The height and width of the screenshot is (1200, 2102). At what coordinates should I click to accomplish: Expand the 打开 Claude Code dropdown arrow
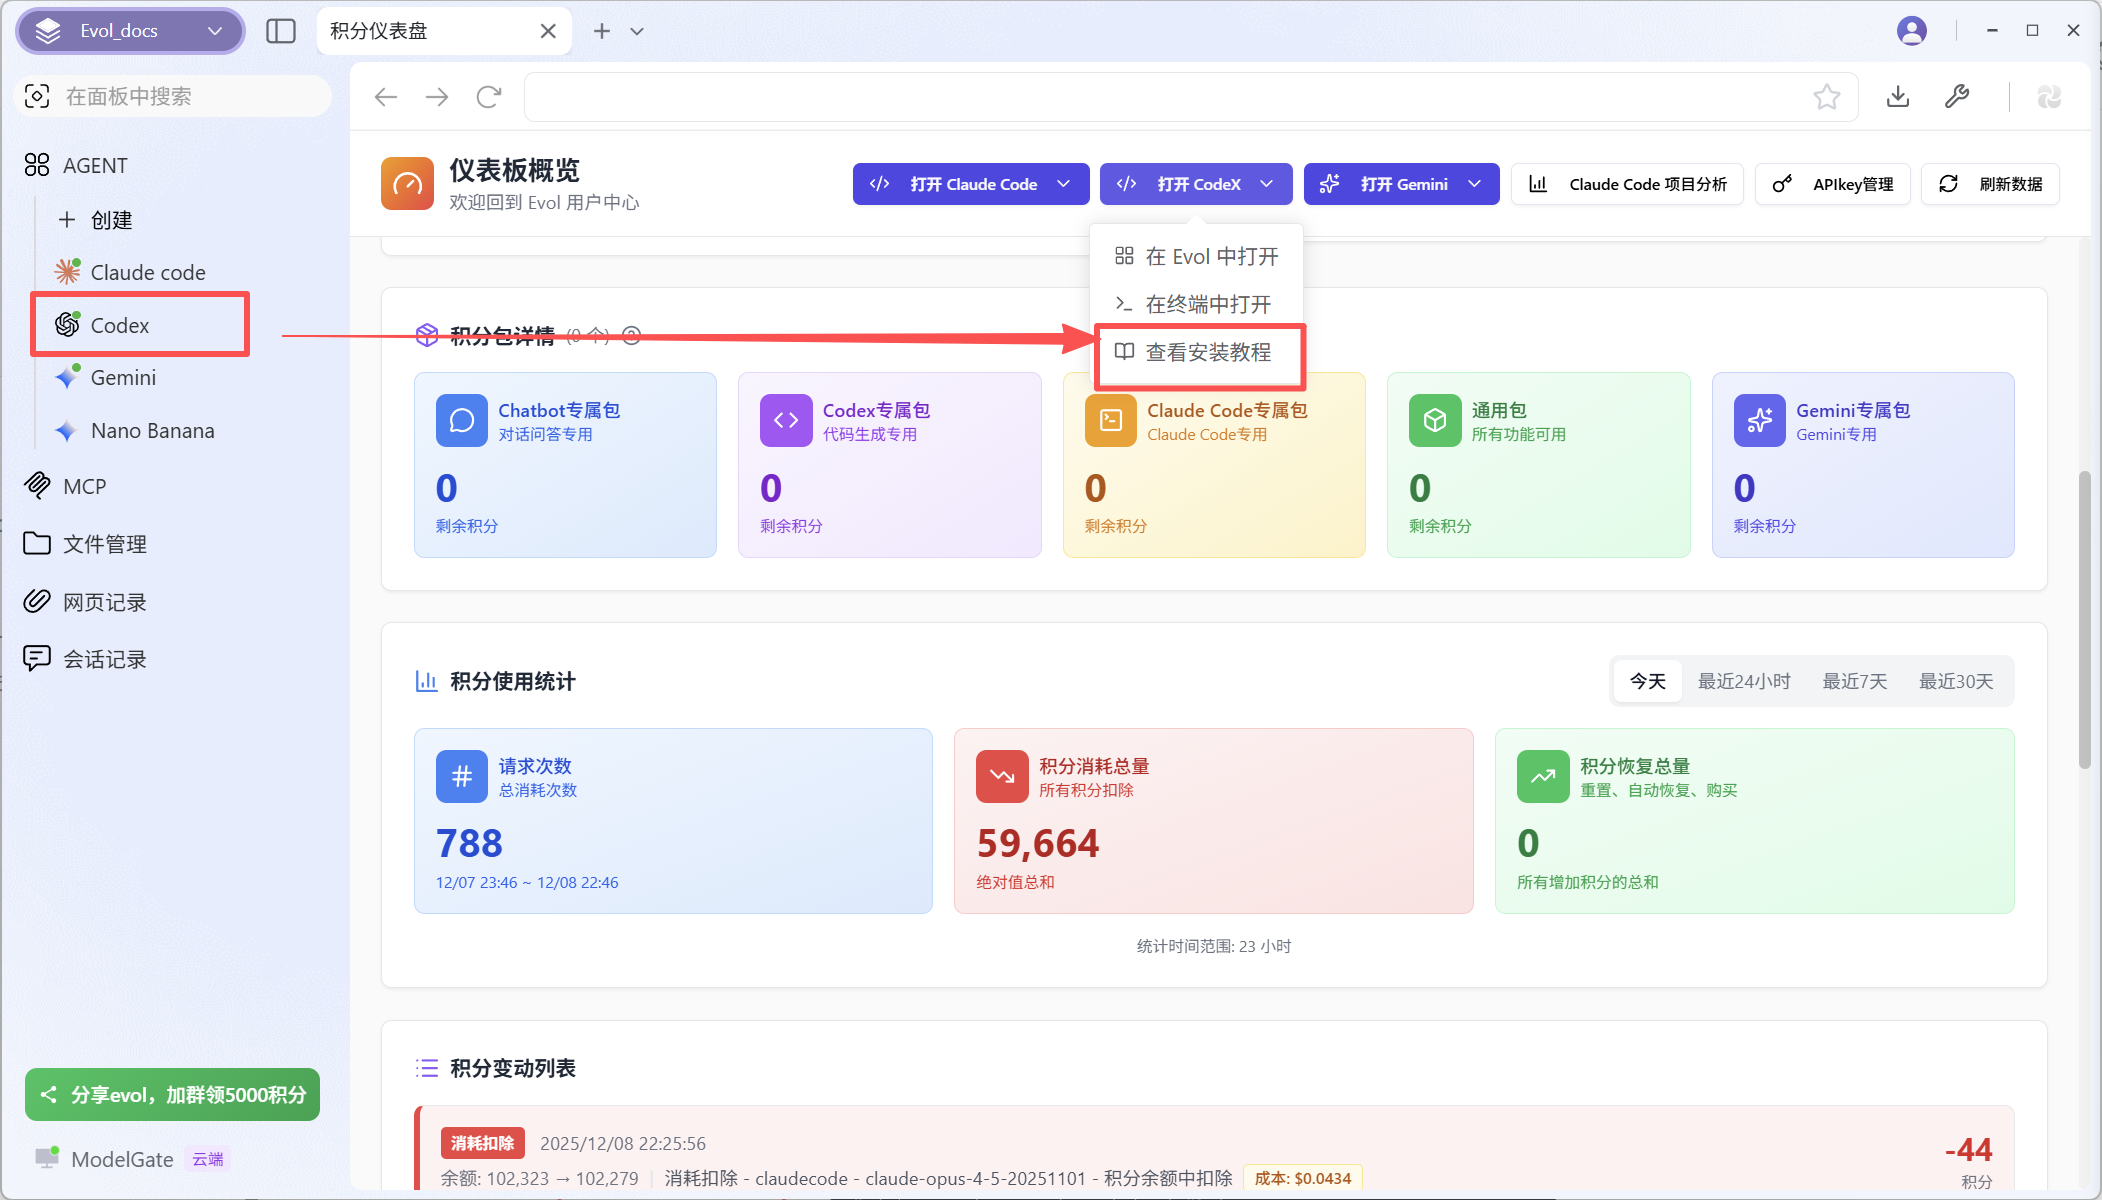click(1064, 184)
